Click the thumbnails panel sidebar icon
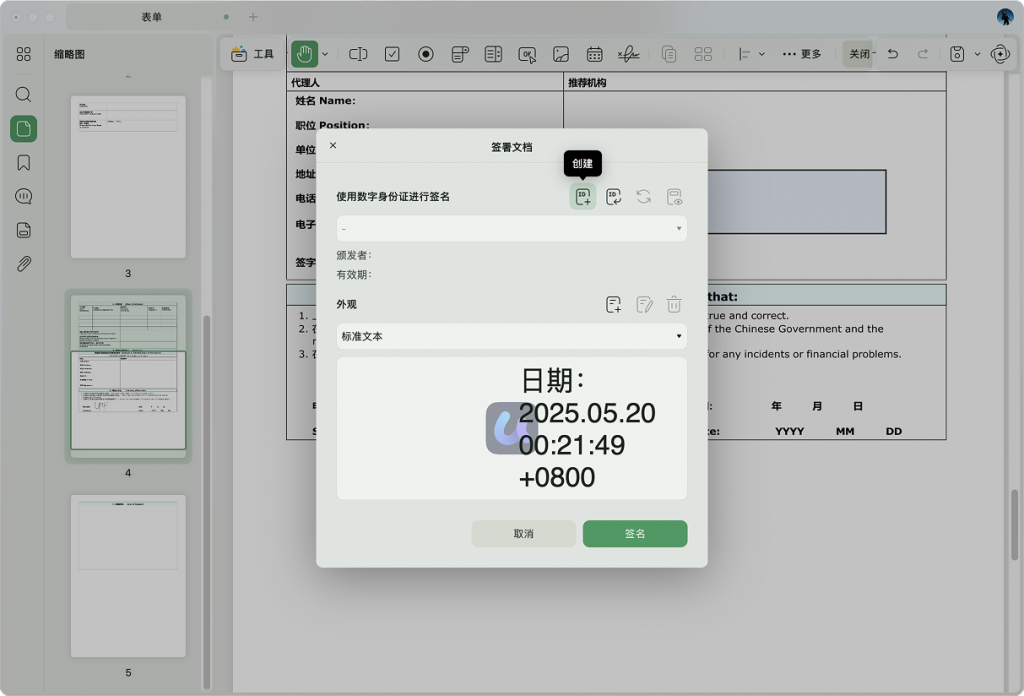This screenshot has height=696, width=1024. point(24,129)
